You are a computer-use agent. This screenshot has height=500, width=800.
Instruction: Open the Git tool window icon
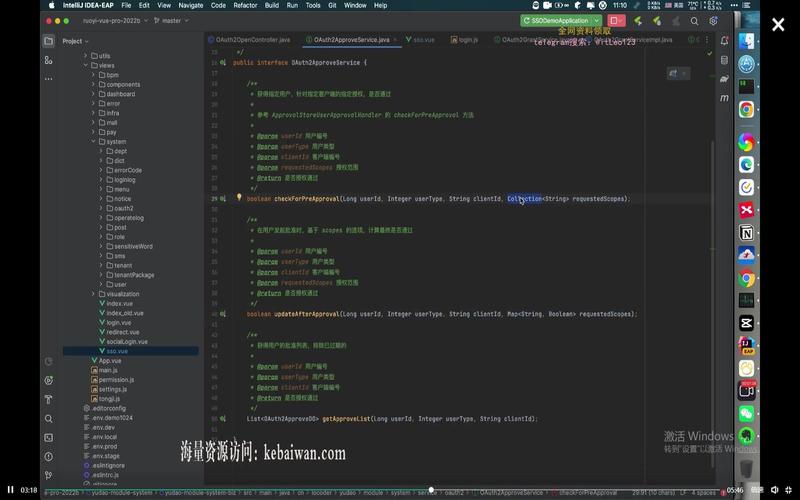point(48,475)
